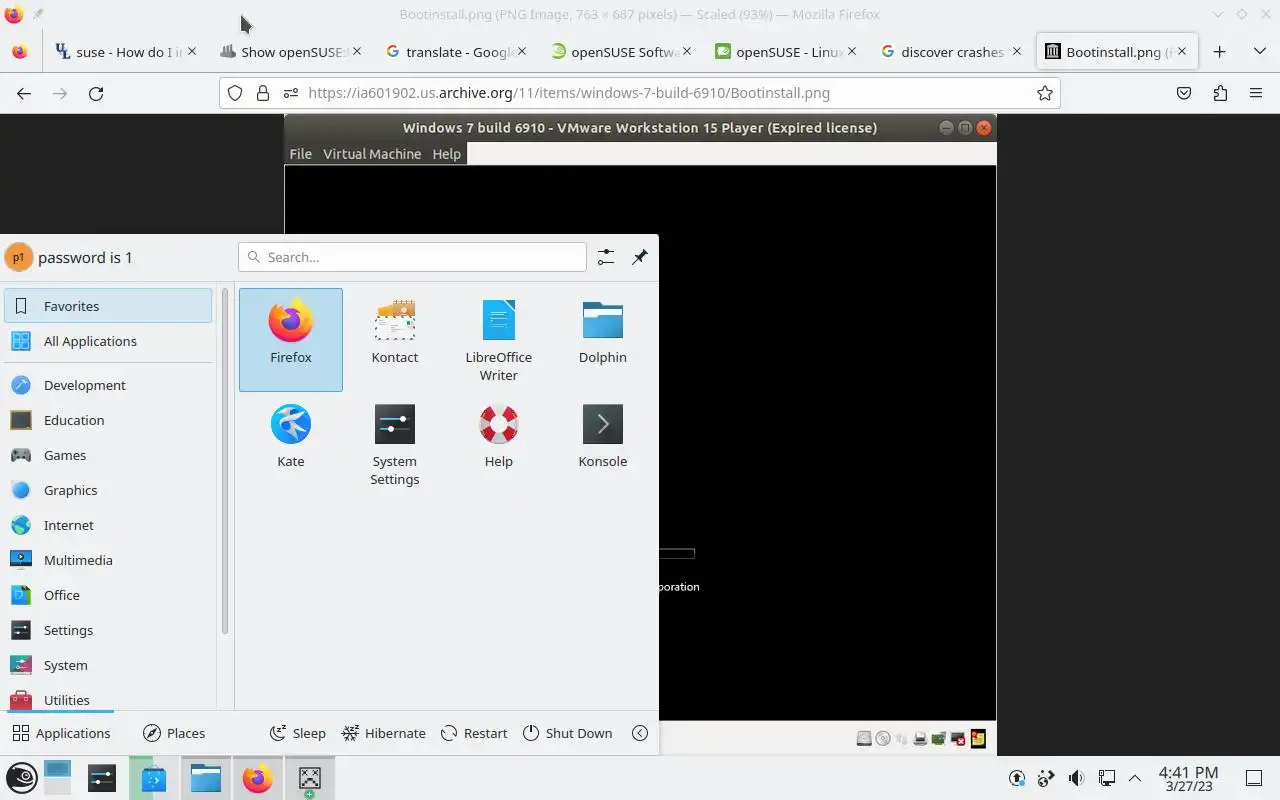The width and height of the screenshot is (1280, 800).
Task: Open the Education category
Action: pos(108,420)
